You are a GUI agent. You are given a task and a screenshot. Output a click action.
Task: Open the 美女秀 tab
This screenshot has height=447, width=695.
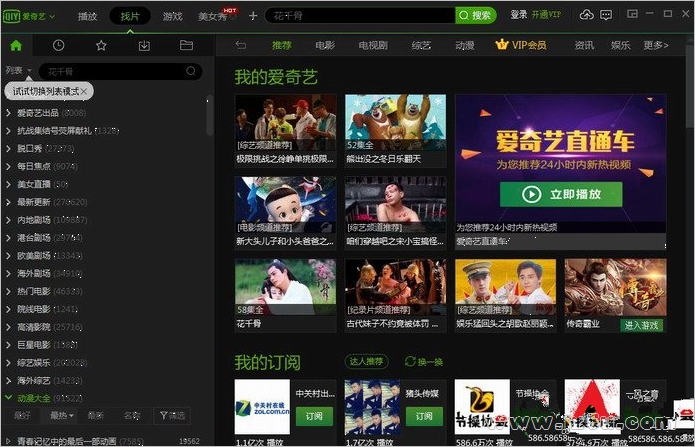pyautogui.click(x=213, y=16)
